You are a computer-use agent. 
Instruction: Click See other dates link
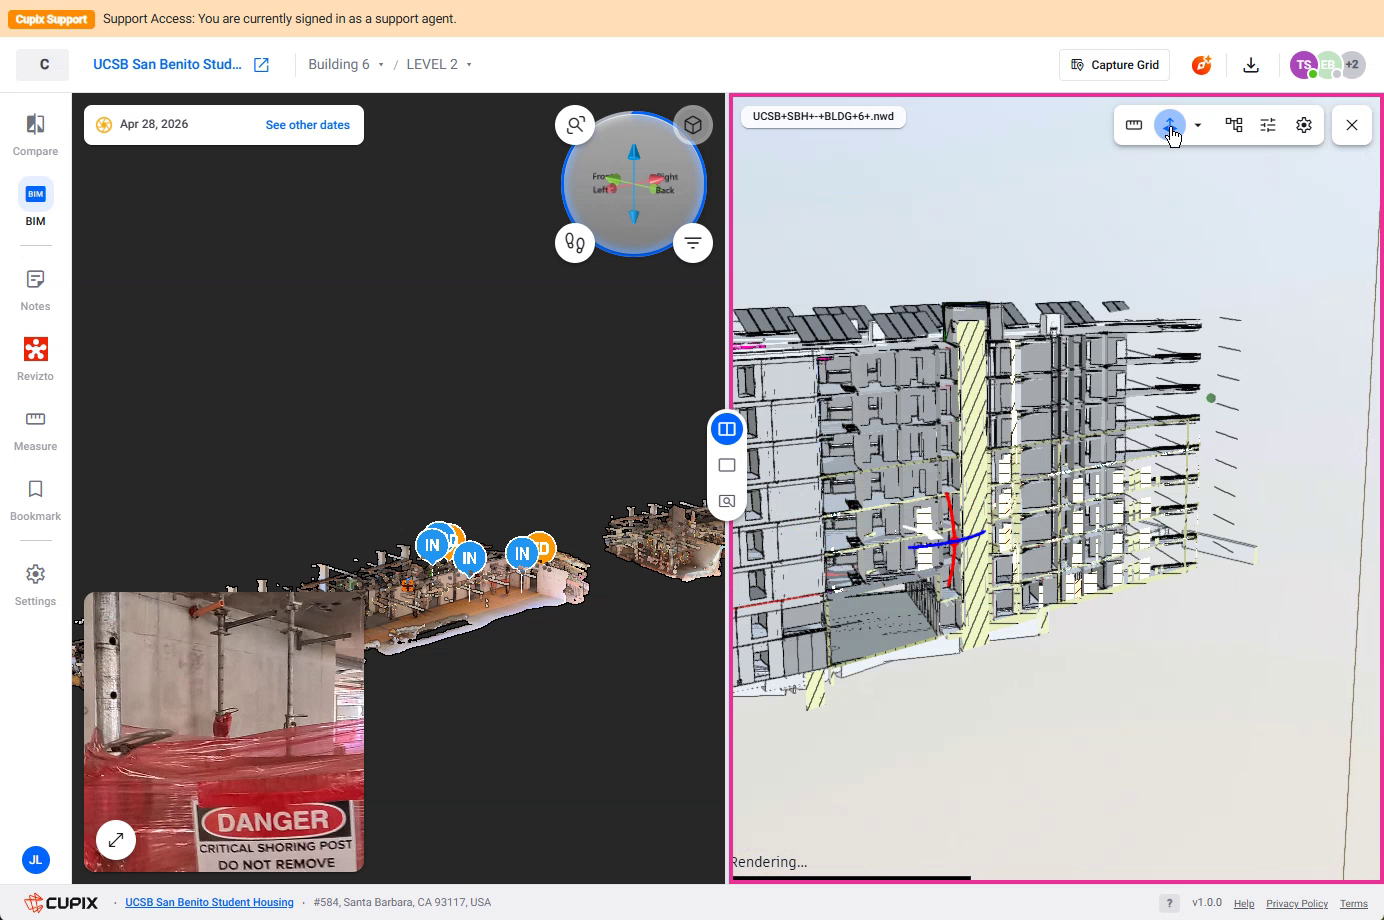click(308, 125)
